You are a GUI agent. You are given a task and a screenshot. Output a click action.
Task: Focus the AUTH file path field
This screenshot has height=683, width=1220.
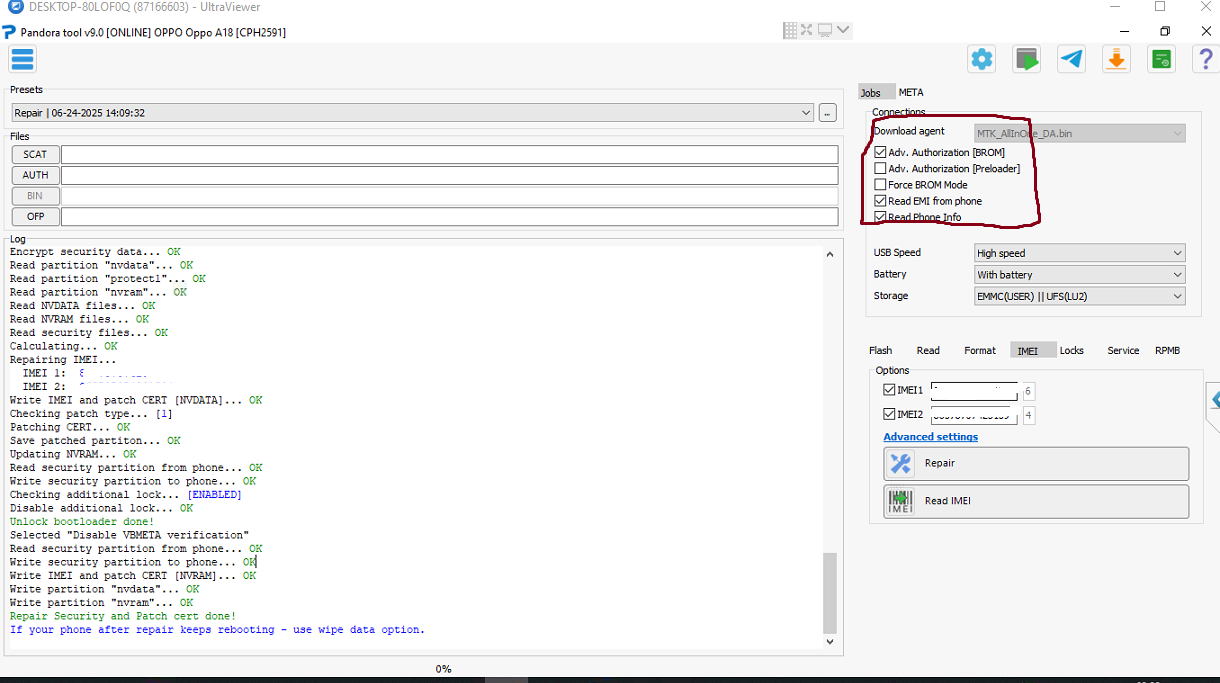[x=450, y=175]
